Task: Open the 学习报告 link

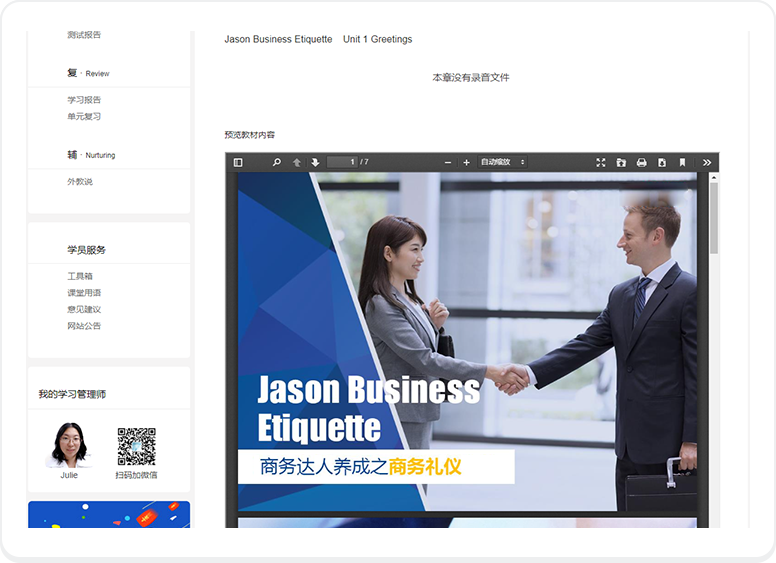Action: (84, 100)
